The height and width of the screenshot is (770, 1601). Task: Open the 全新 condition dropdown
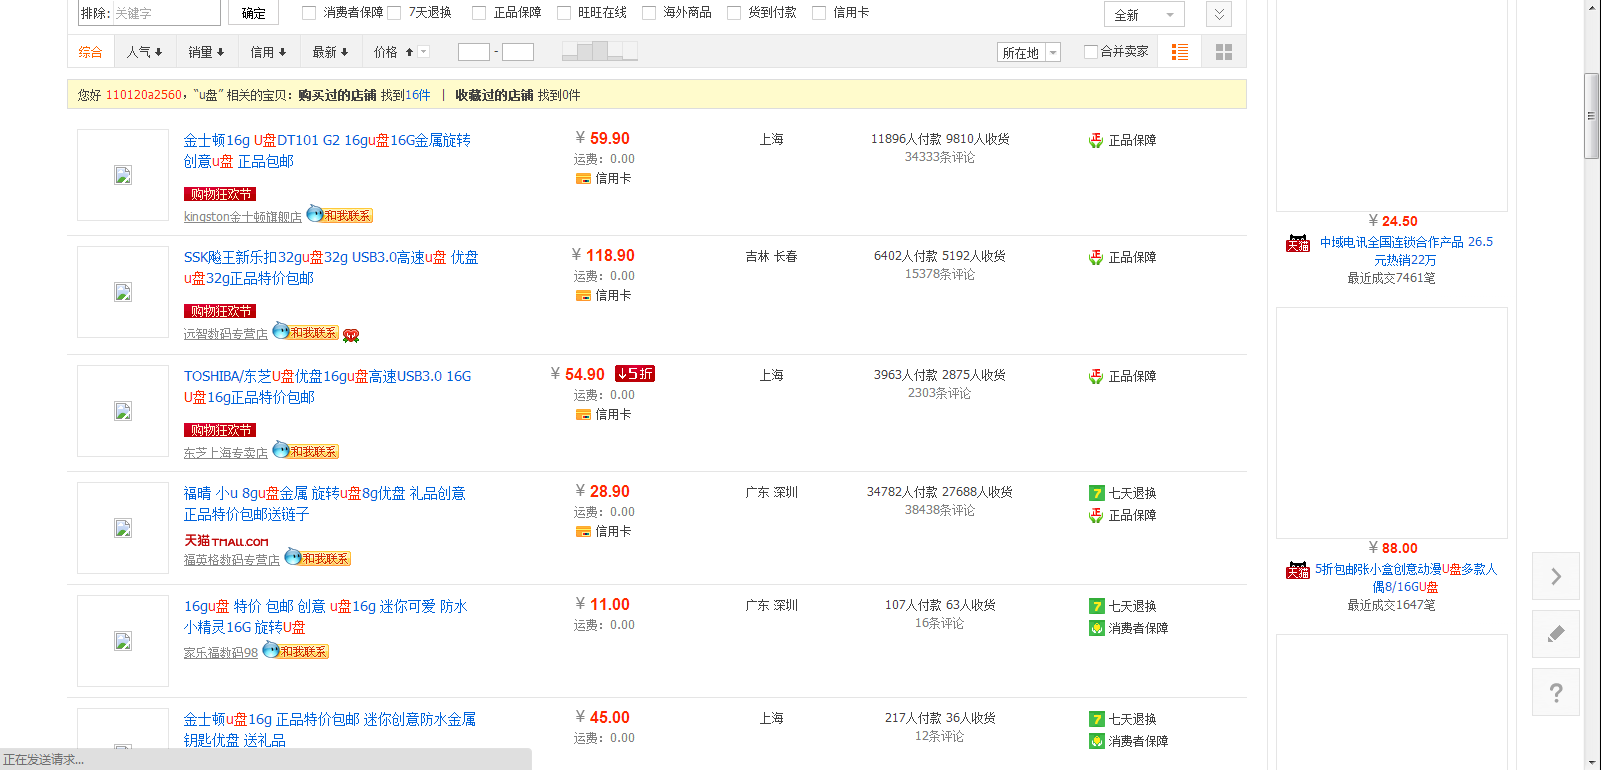point(1144,14)
